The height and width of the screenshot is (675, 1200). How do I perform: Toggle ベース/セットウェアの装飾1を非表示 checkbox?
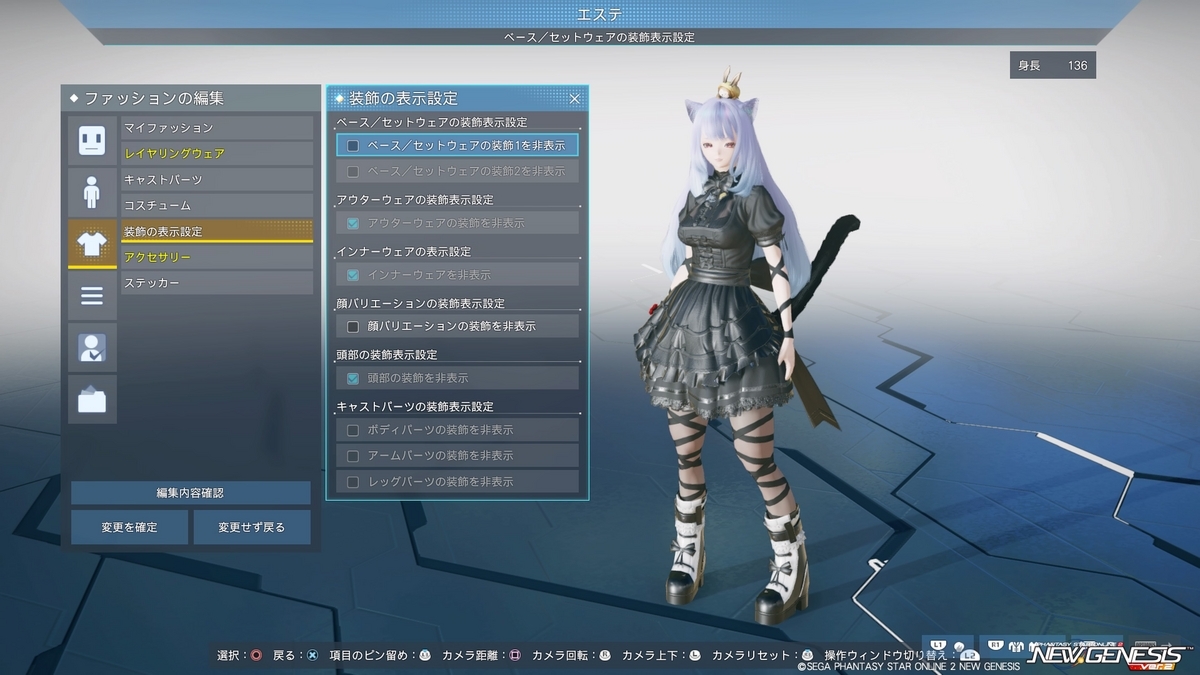click(x=353, y=146)
